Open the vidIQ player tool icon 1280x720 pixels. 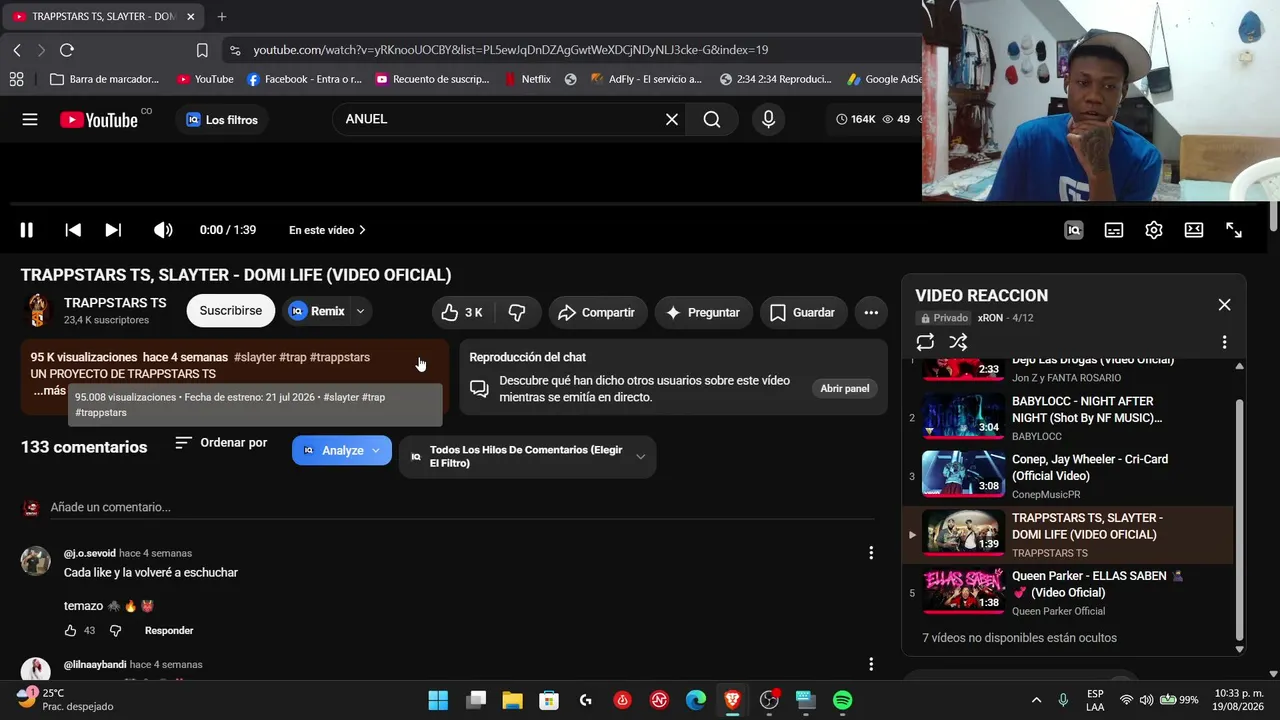tap(1074, 230)
